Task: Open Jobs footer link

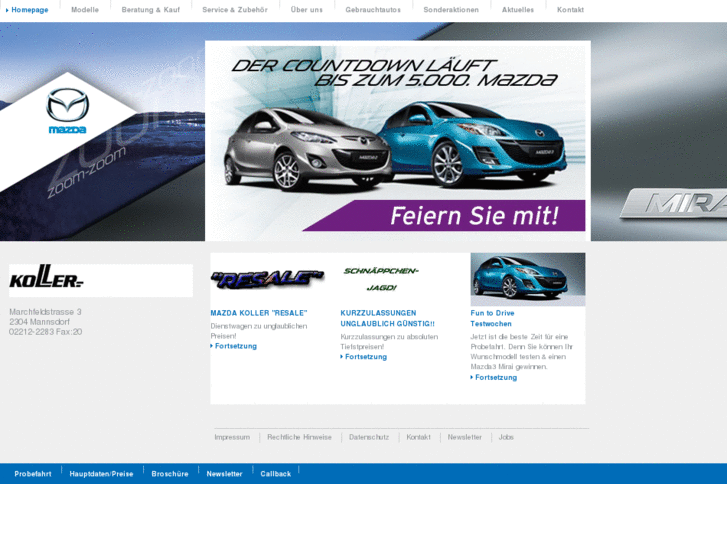Action: pyautogui.click(x=506, y=437)
